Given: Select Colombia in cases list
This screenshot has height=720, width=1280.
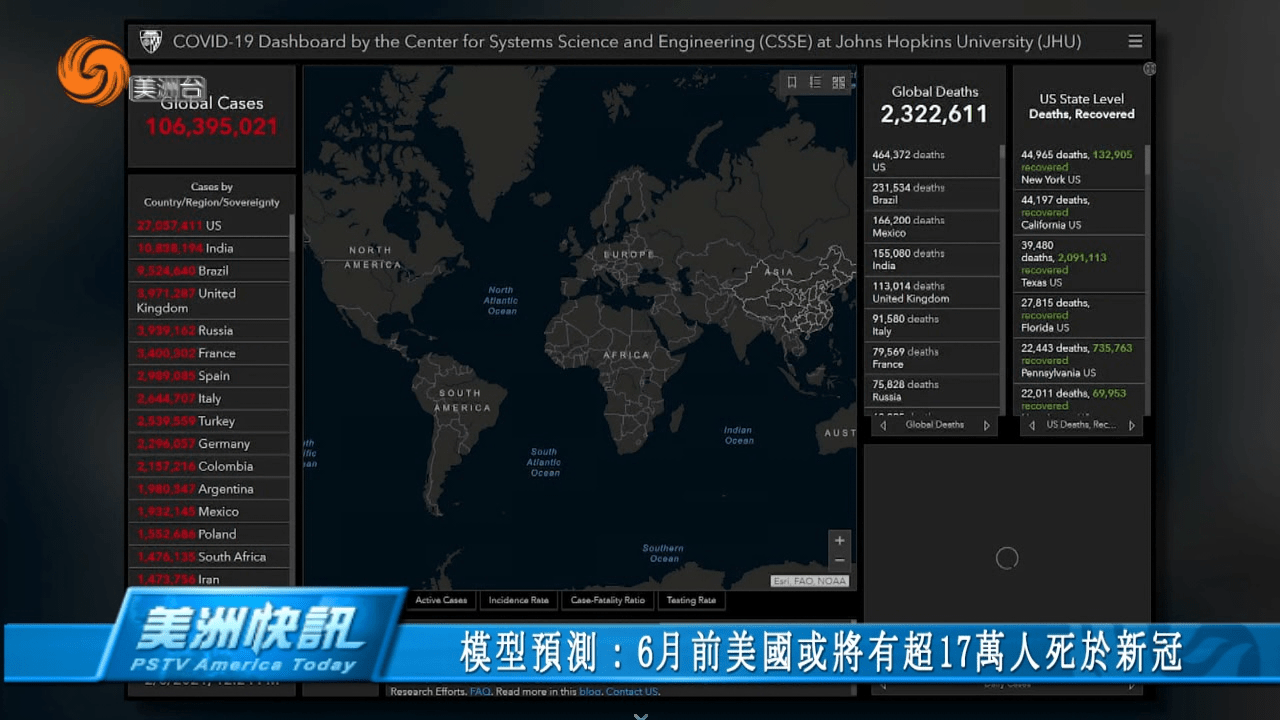Looking at the screenshot, I should (210, 466).
